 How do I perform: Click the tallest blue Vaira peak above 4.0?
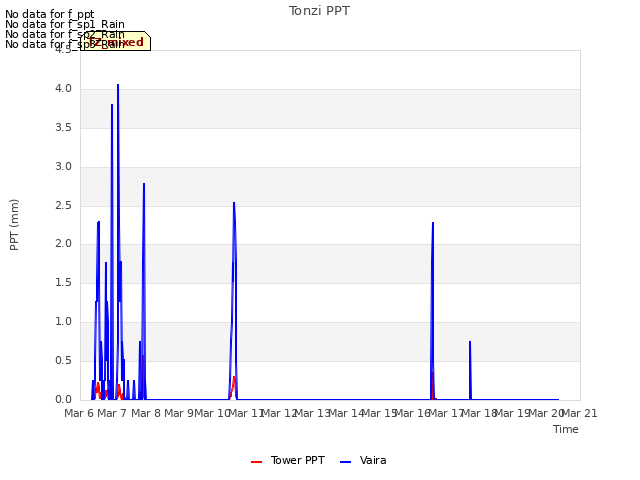118,85
